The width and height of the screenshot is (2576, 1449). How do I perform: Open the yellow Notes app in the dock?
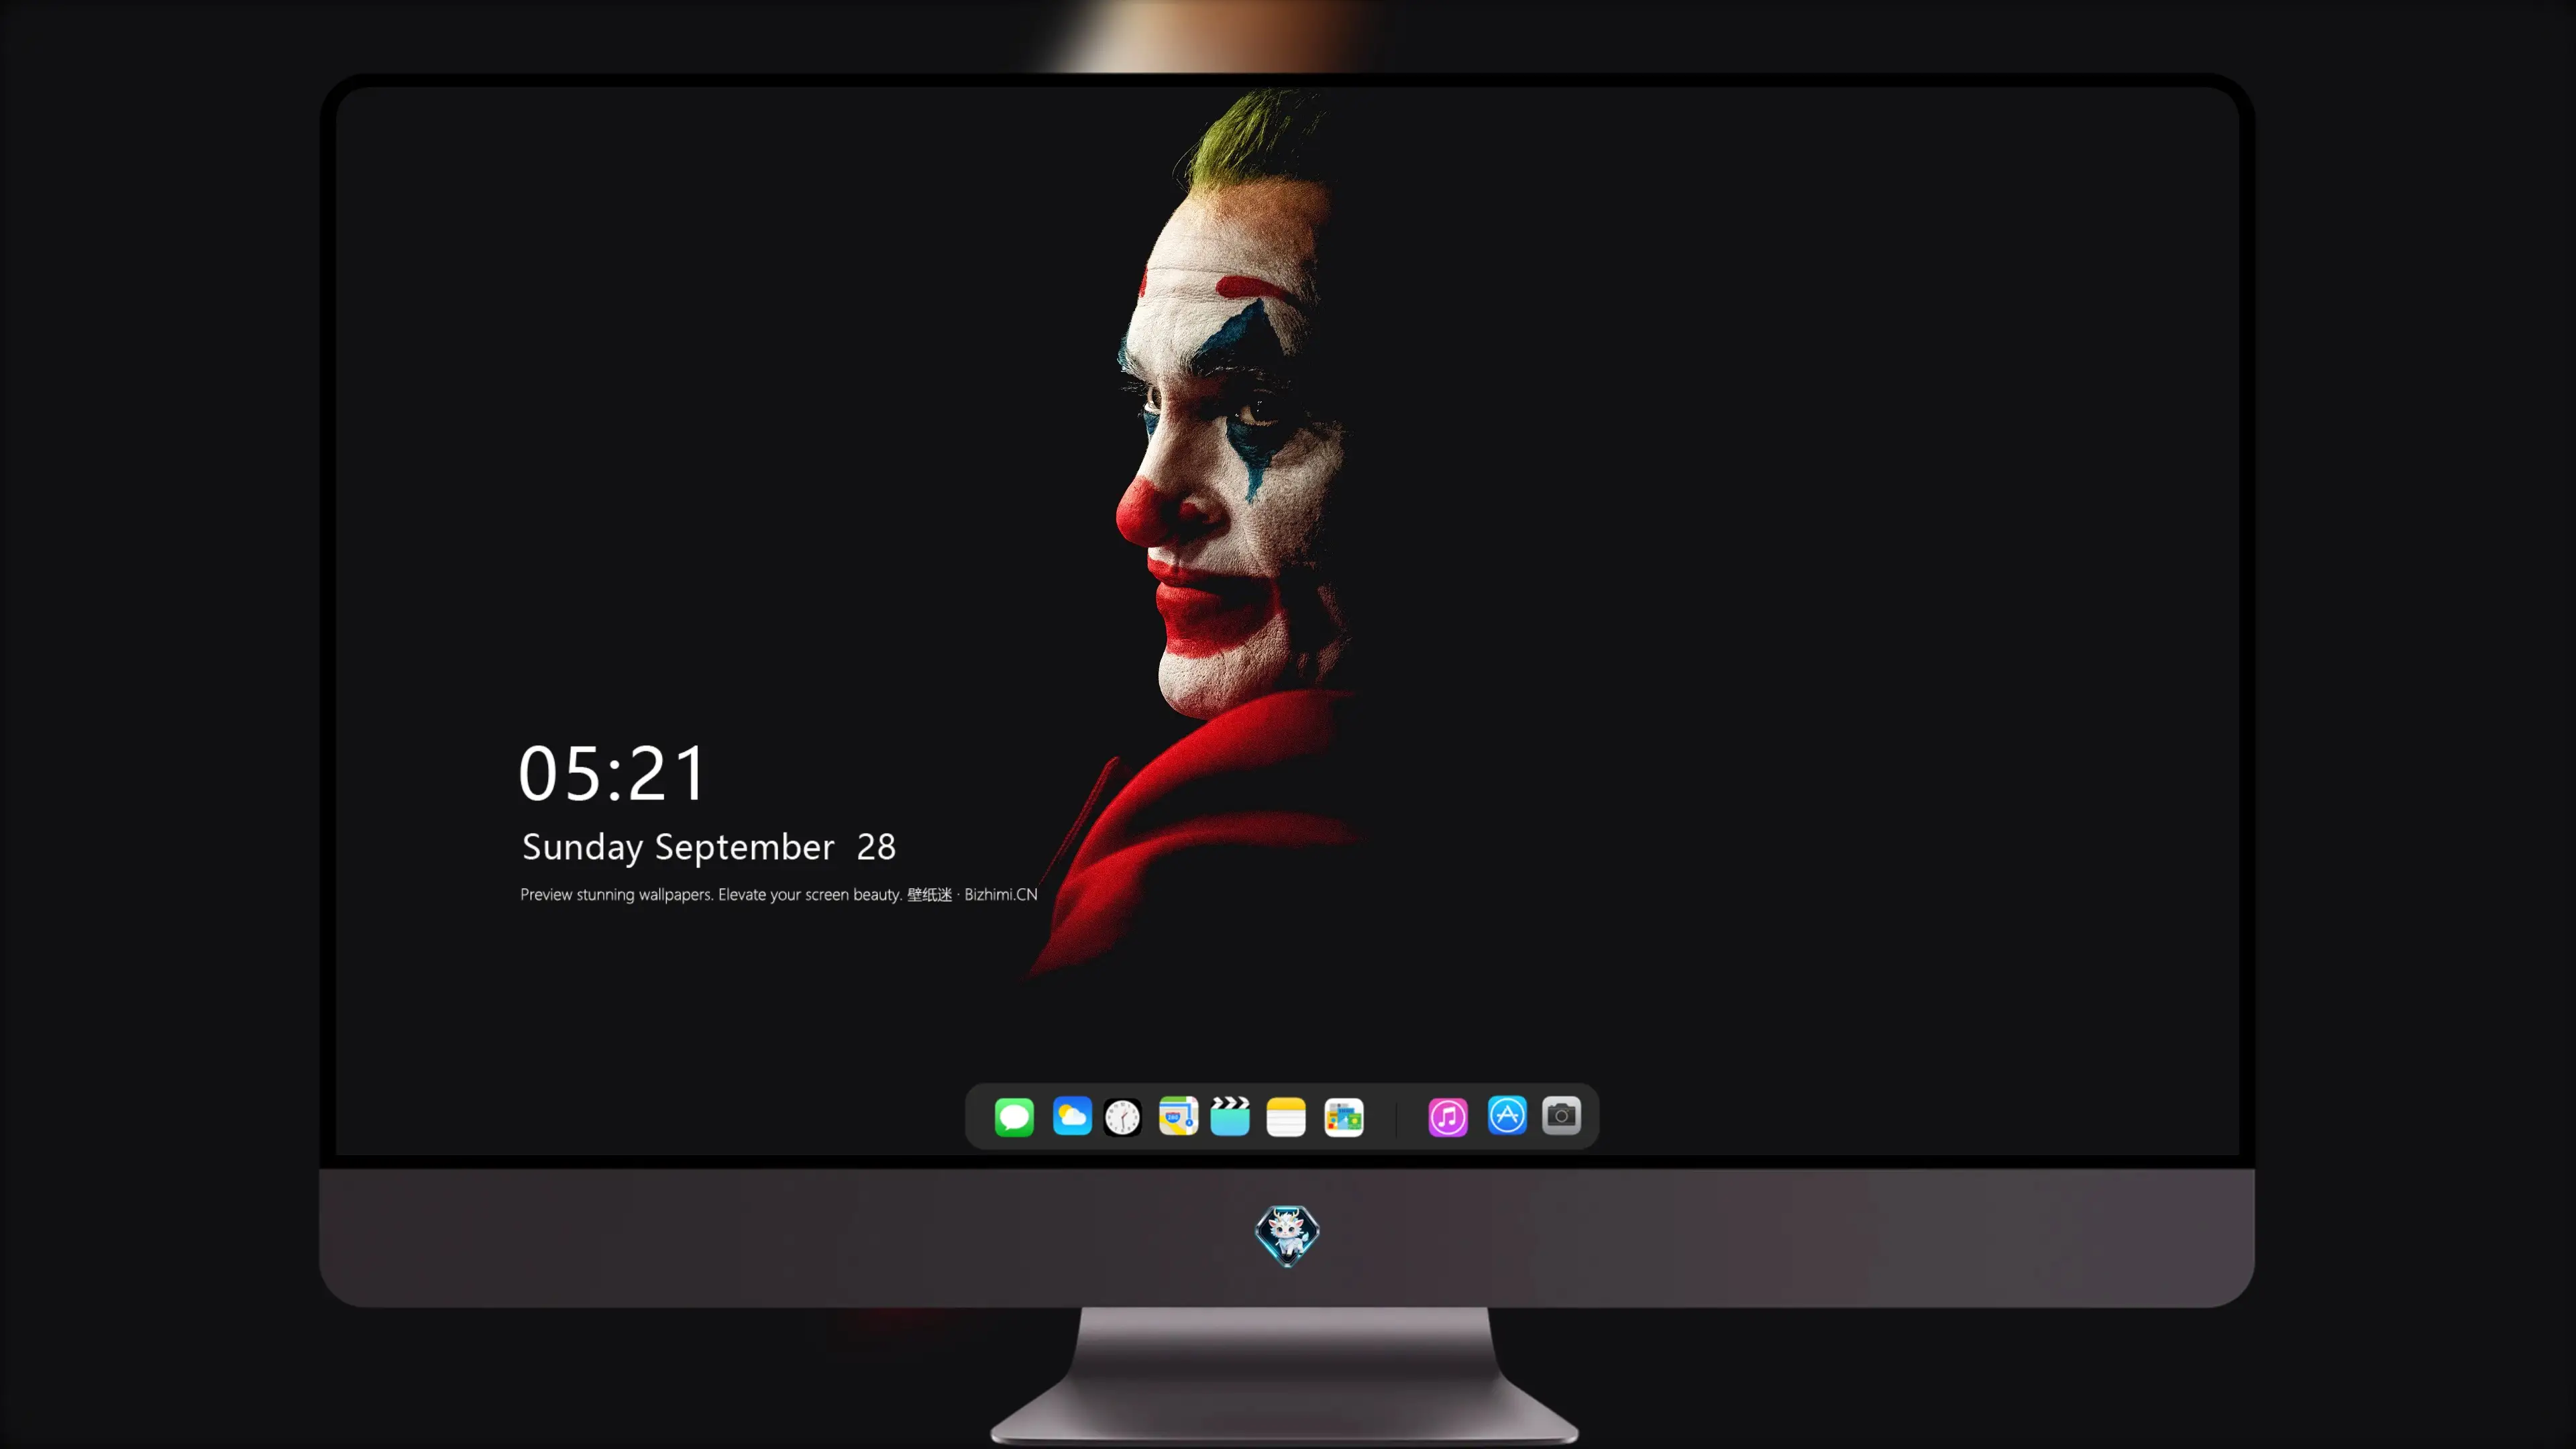tap(1286, 1116)
